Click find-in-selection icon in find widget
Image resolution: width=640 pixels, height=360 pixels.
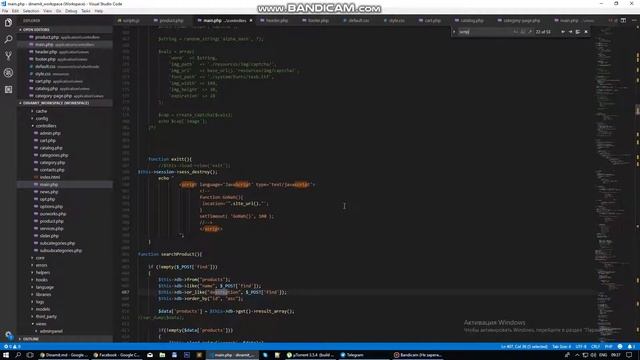pyautogui.click(x=578, y=32)
